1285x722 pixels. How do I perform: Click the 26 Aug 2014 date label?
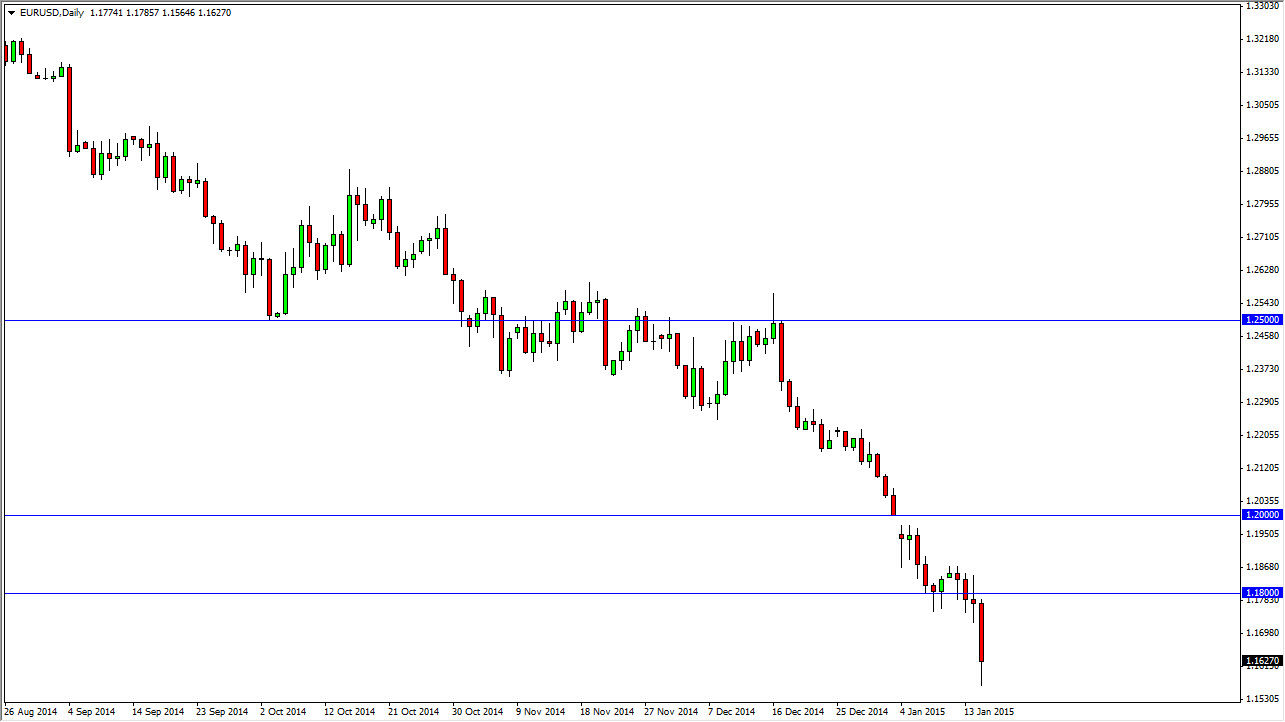click(x=31, y=712)
